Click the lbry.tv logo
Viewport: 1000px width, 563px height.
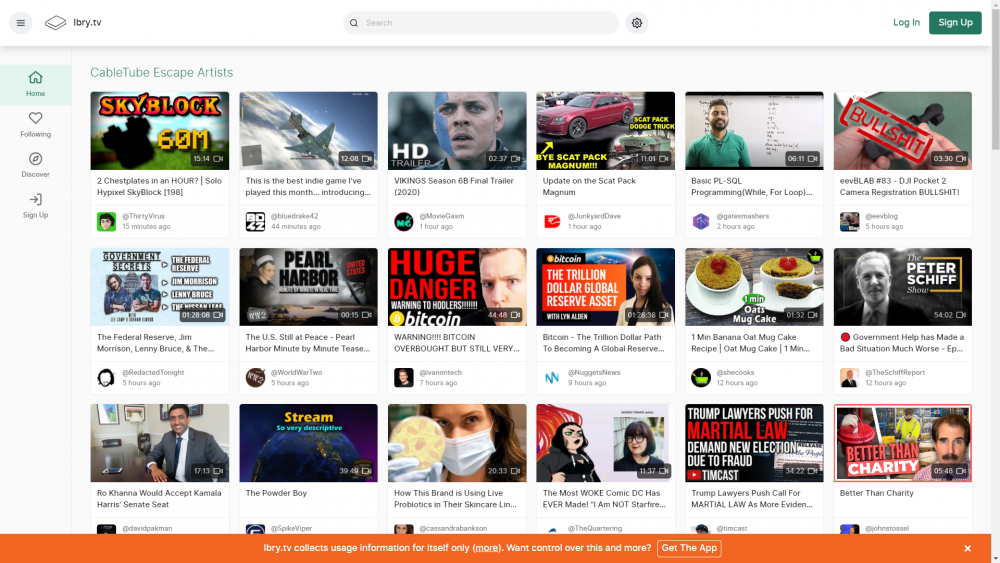pyautogui.click(x=73, y=22)
